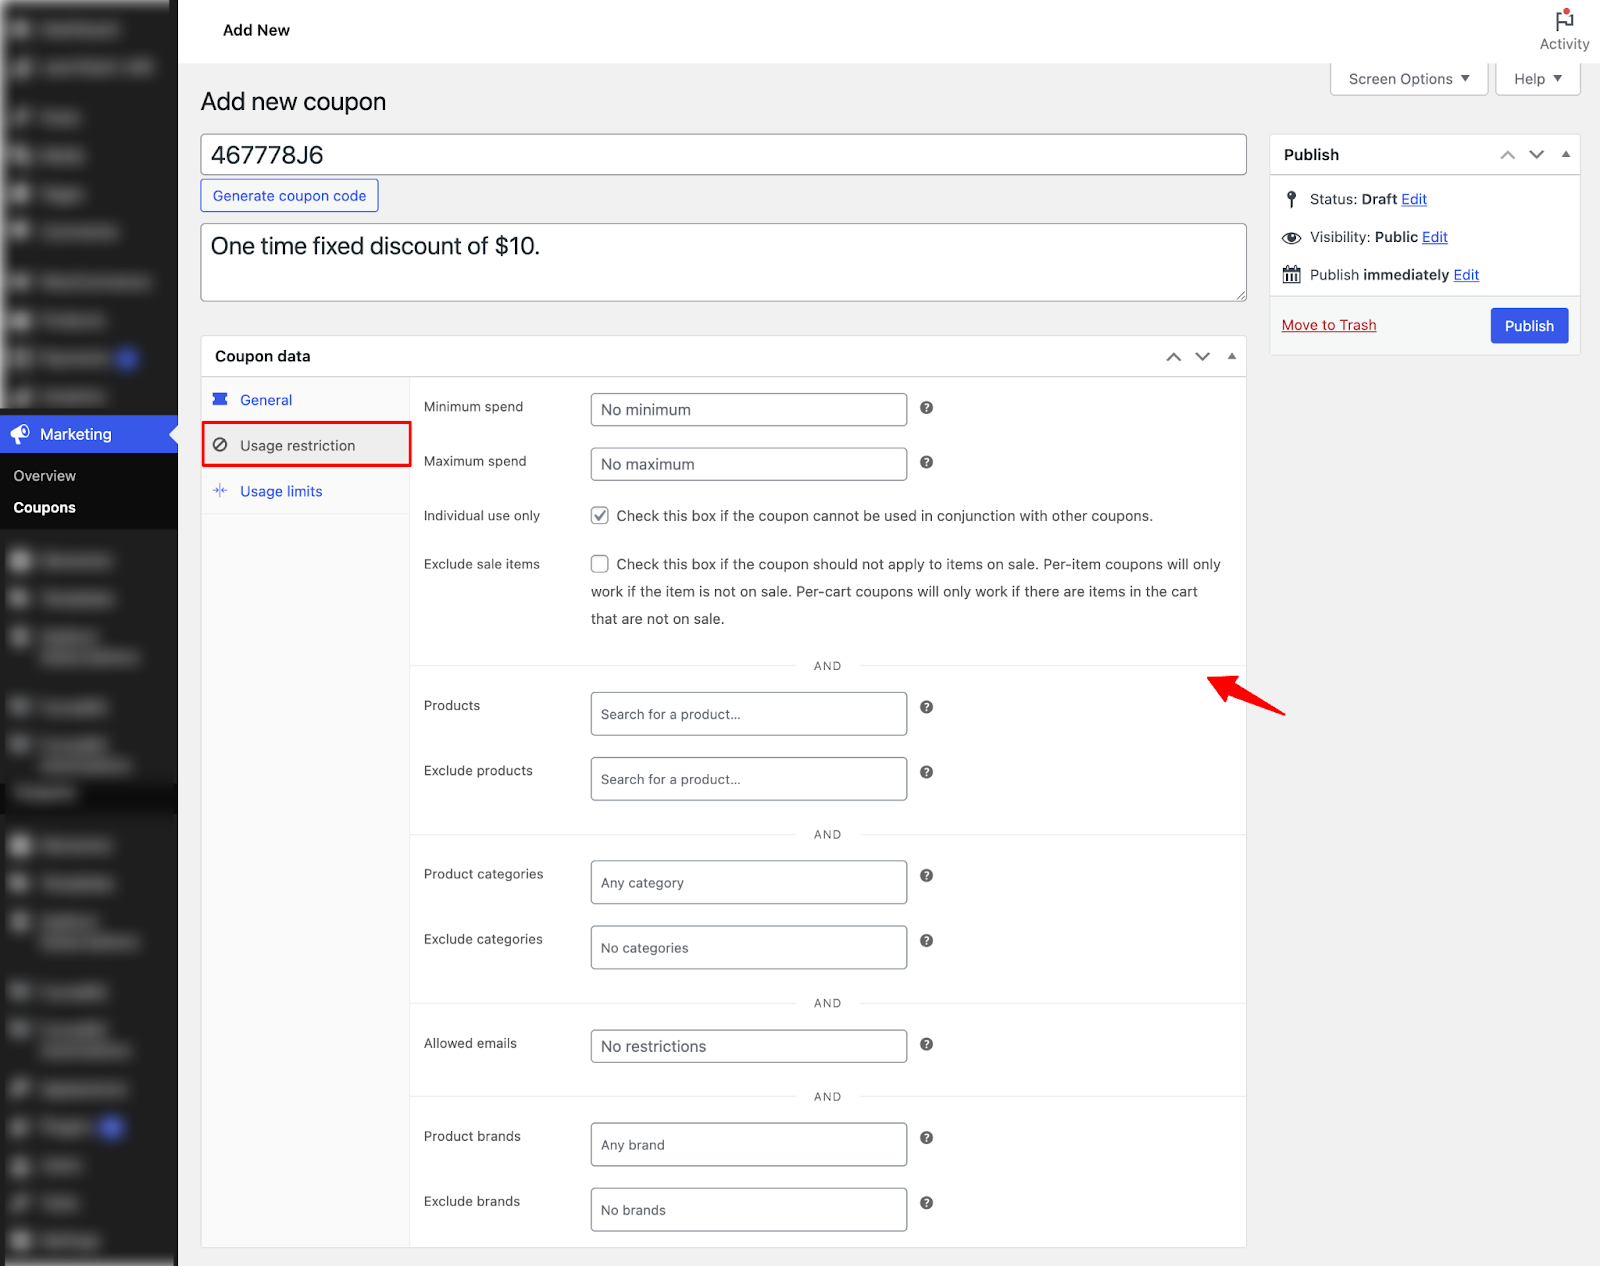Expand the Screen Options dropdown
The width and height of the screenshot is (1600, 1266).
(1408, 79)
